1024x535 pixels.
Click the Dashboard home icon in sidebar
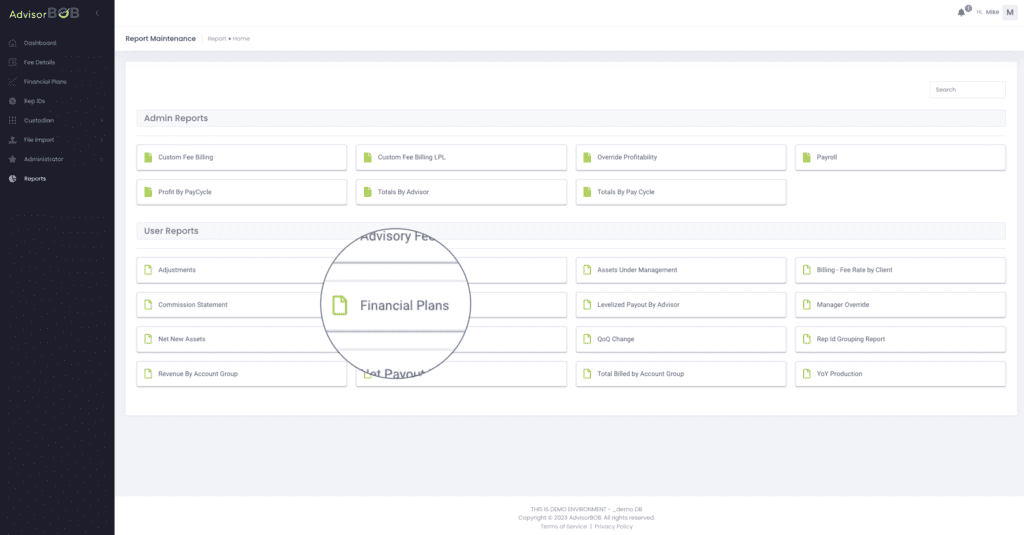[x=12, y=43]
